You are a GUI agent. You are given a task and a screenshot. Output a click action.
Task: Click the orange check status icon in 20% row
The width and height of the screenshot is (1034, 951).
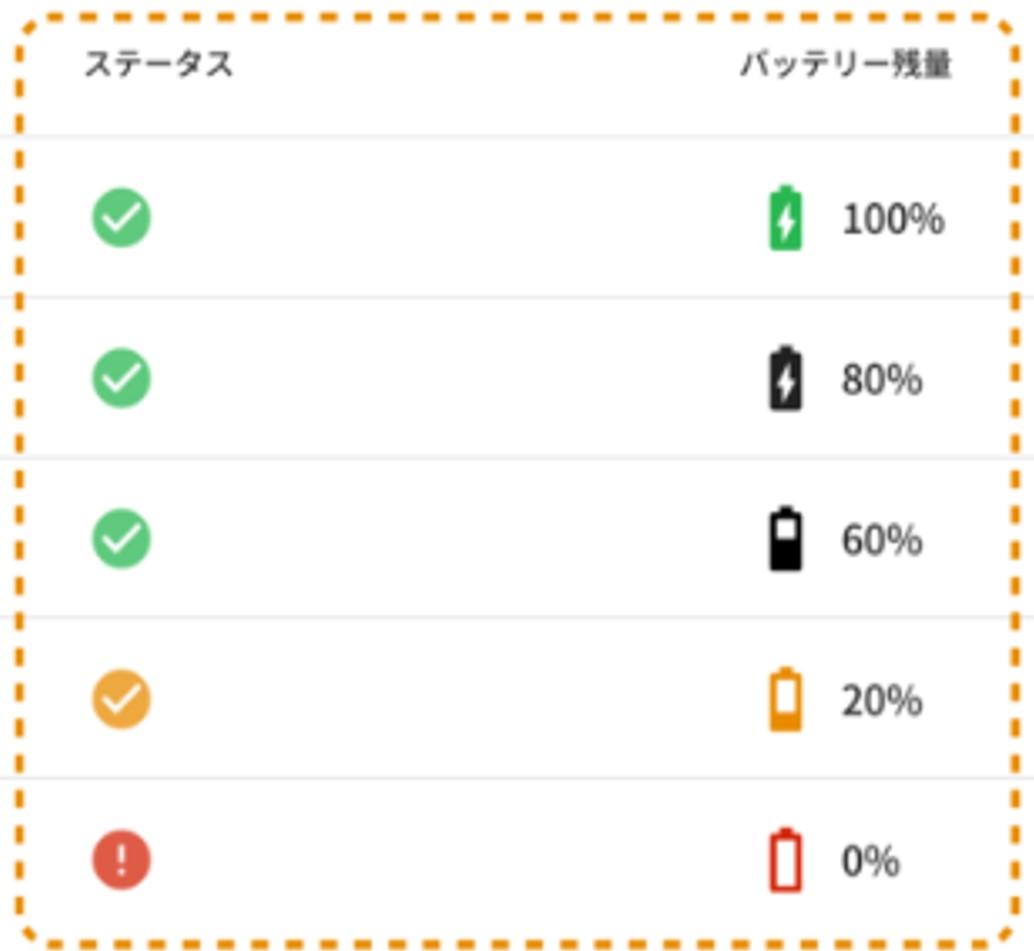[x=121, y=699]
